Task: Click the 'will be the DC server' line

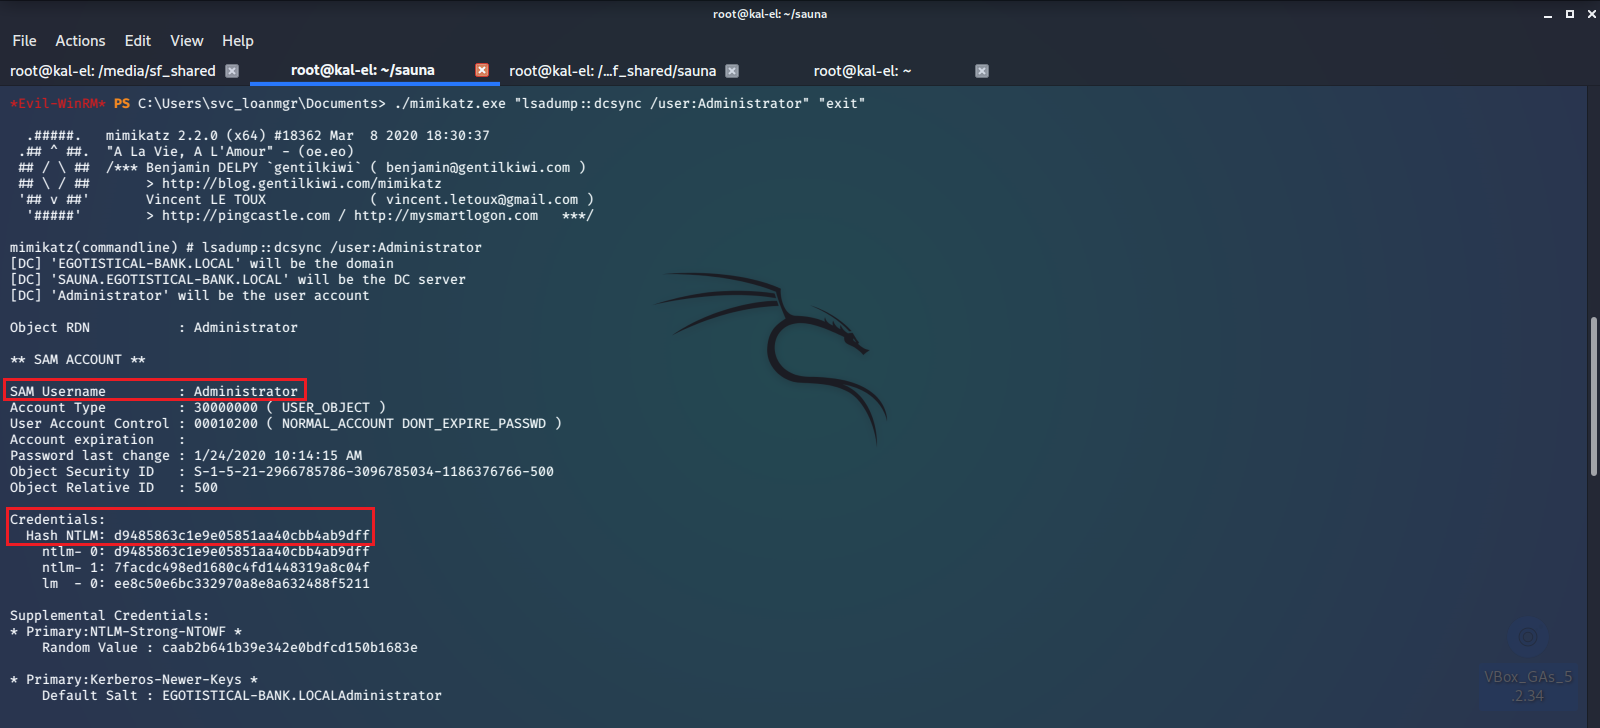Action: pyautogui.click(x=238, y=279)
